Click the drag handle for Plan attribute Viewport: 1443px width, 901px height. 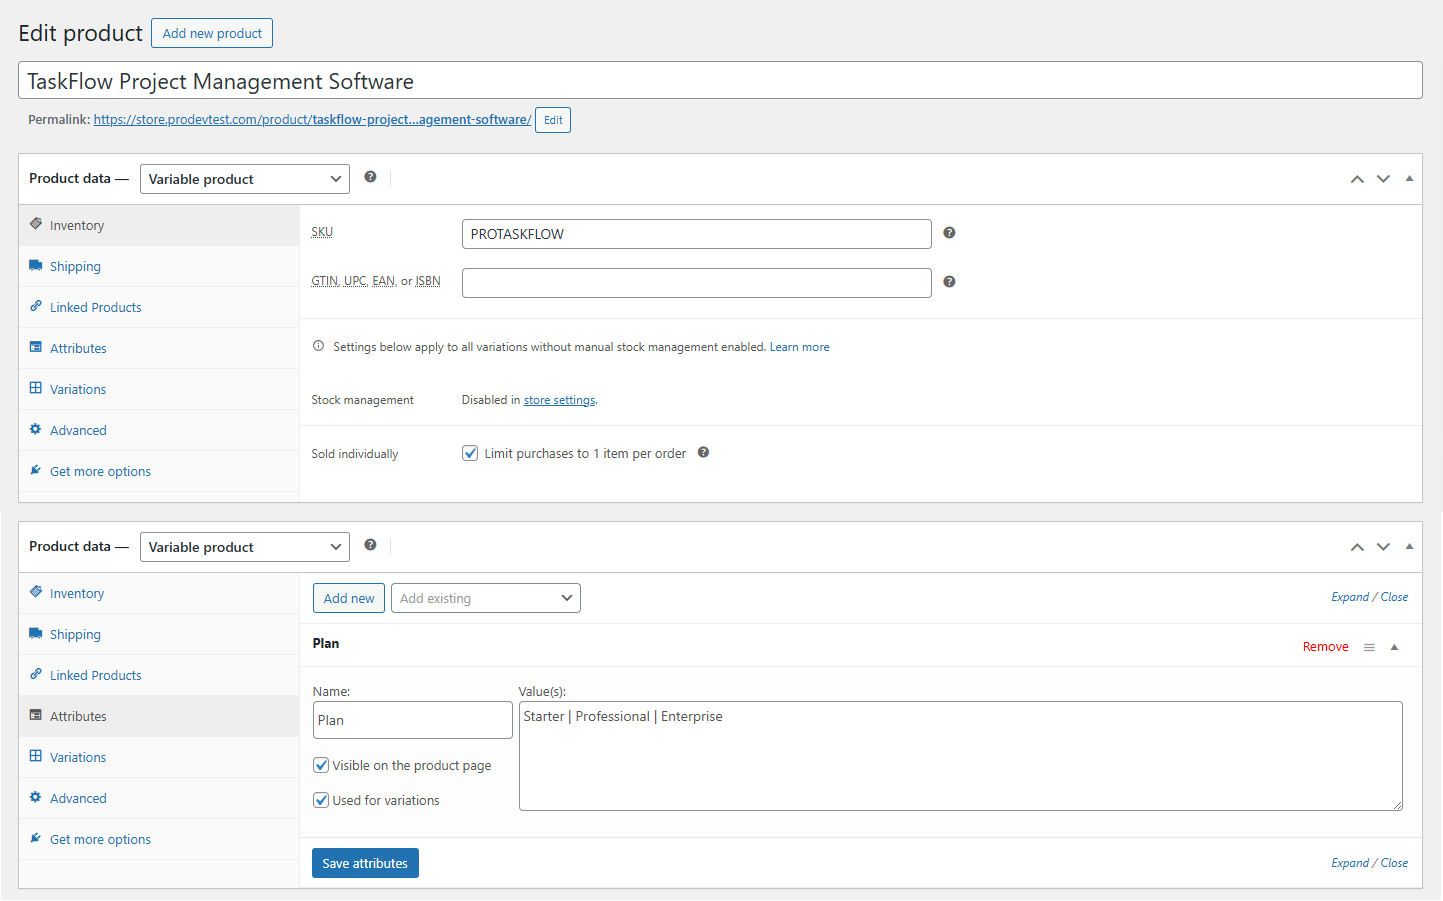(x=1370, y=647)
